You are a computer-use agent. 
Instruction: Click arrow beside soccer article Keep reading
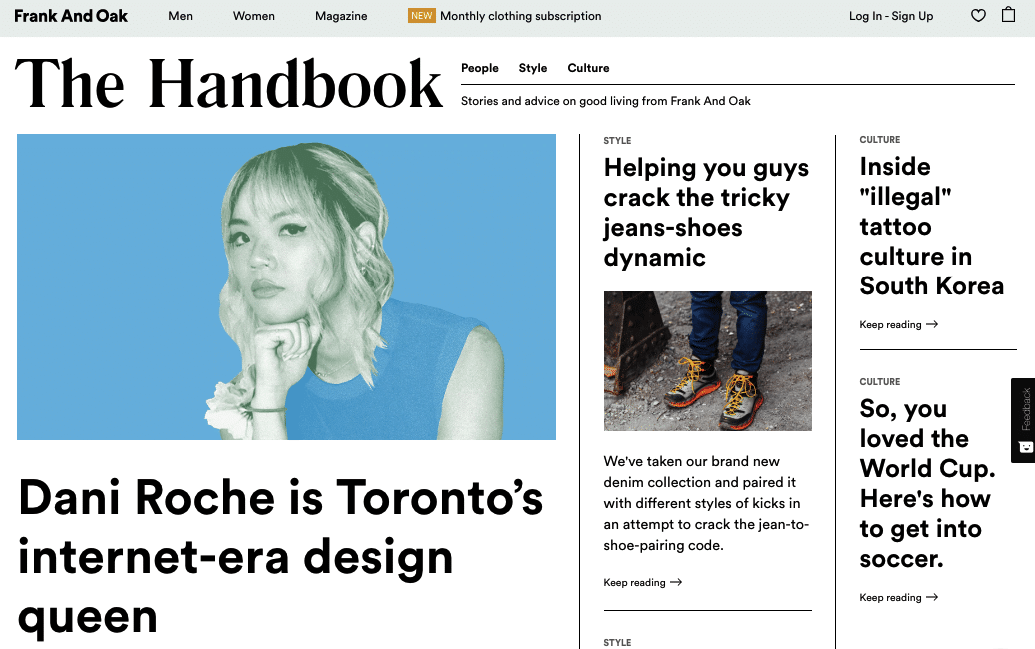pyautogui.click(x=932, y=598)
